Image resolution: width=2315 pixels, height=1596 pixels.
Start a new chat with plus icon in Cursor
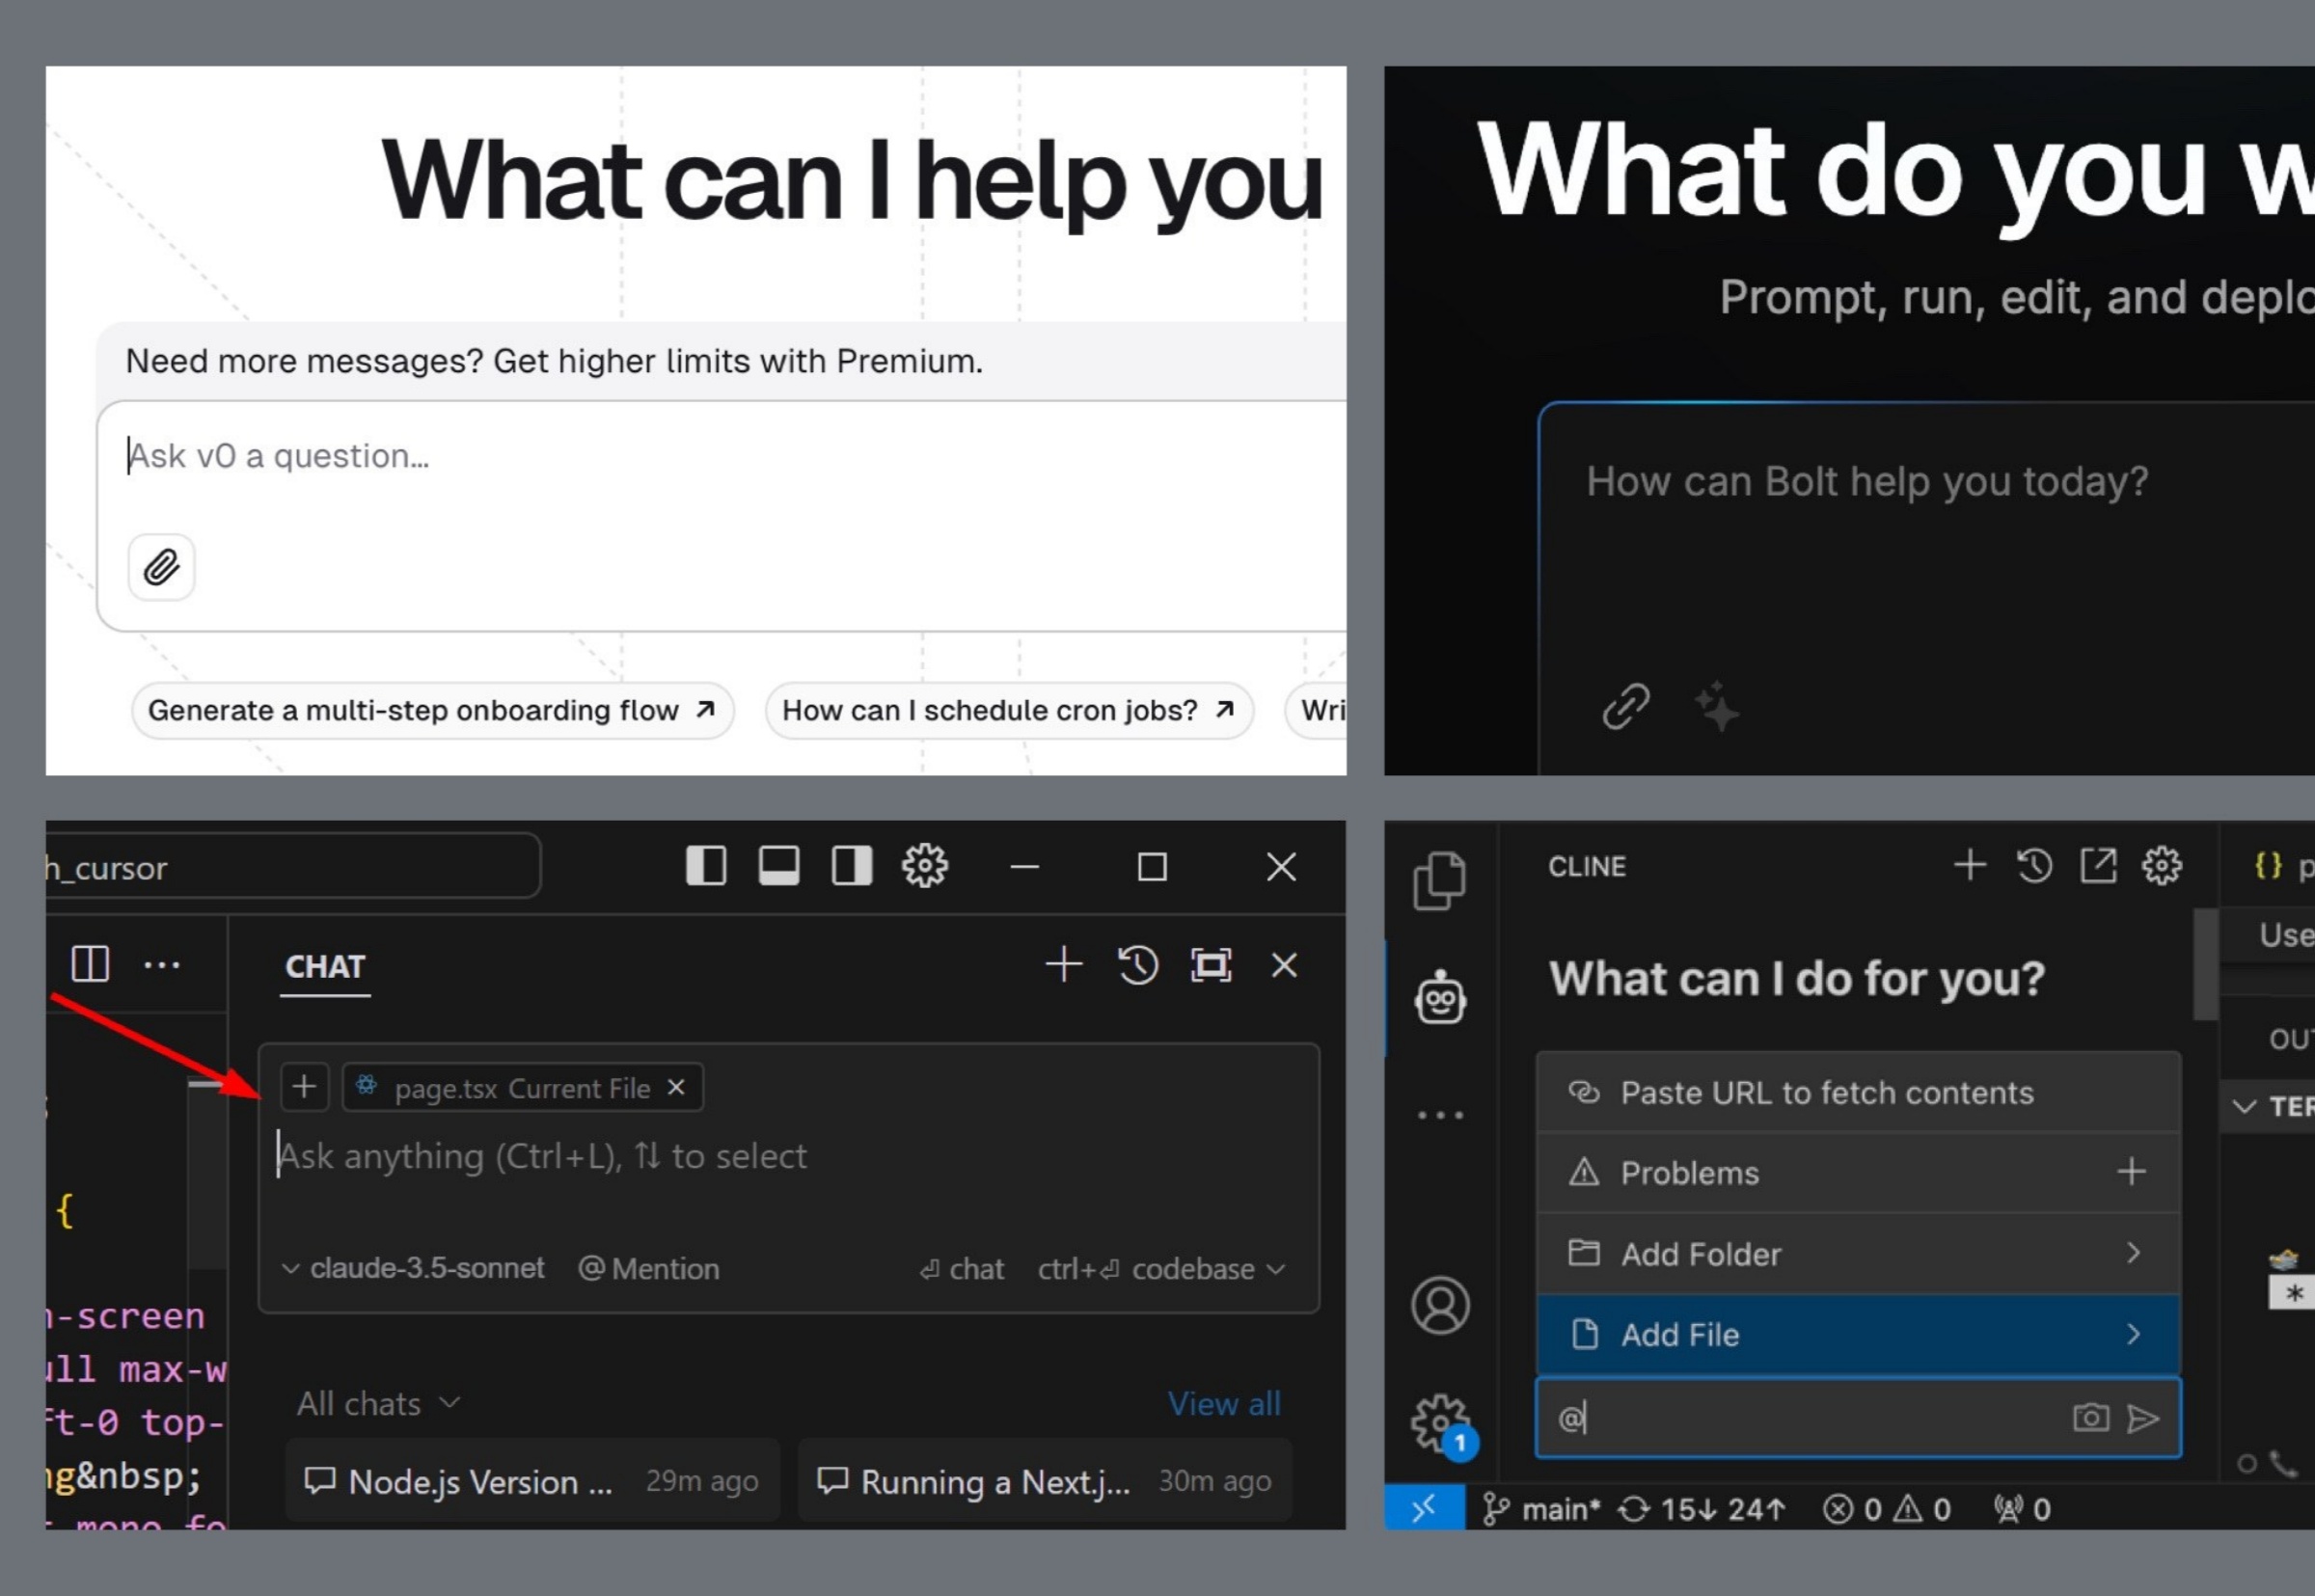[1064, 965]
